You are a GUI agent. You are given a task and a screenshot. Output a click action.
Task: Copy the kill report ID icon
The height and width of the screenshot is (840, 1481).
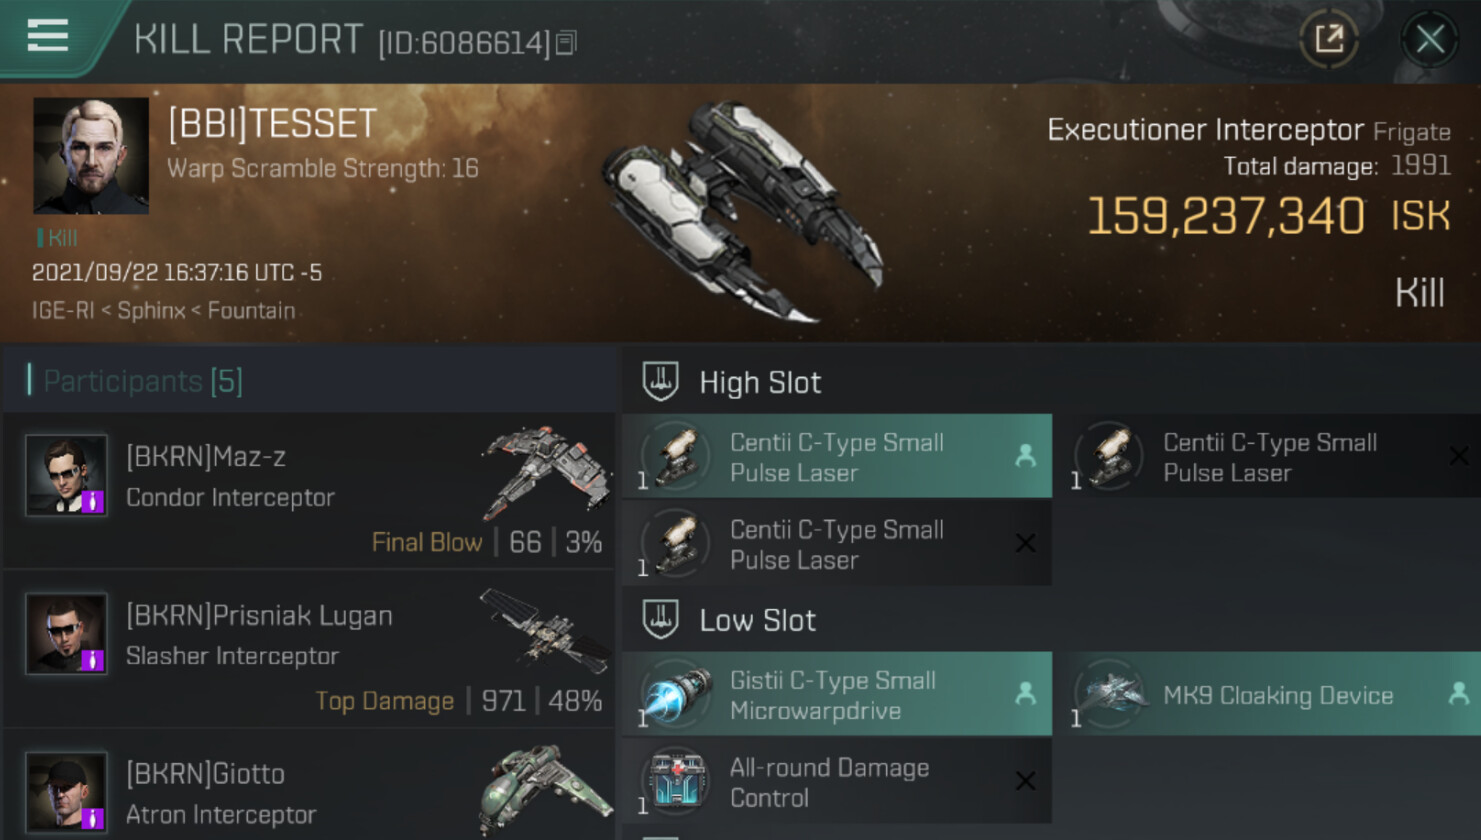[x=566, y=43]
